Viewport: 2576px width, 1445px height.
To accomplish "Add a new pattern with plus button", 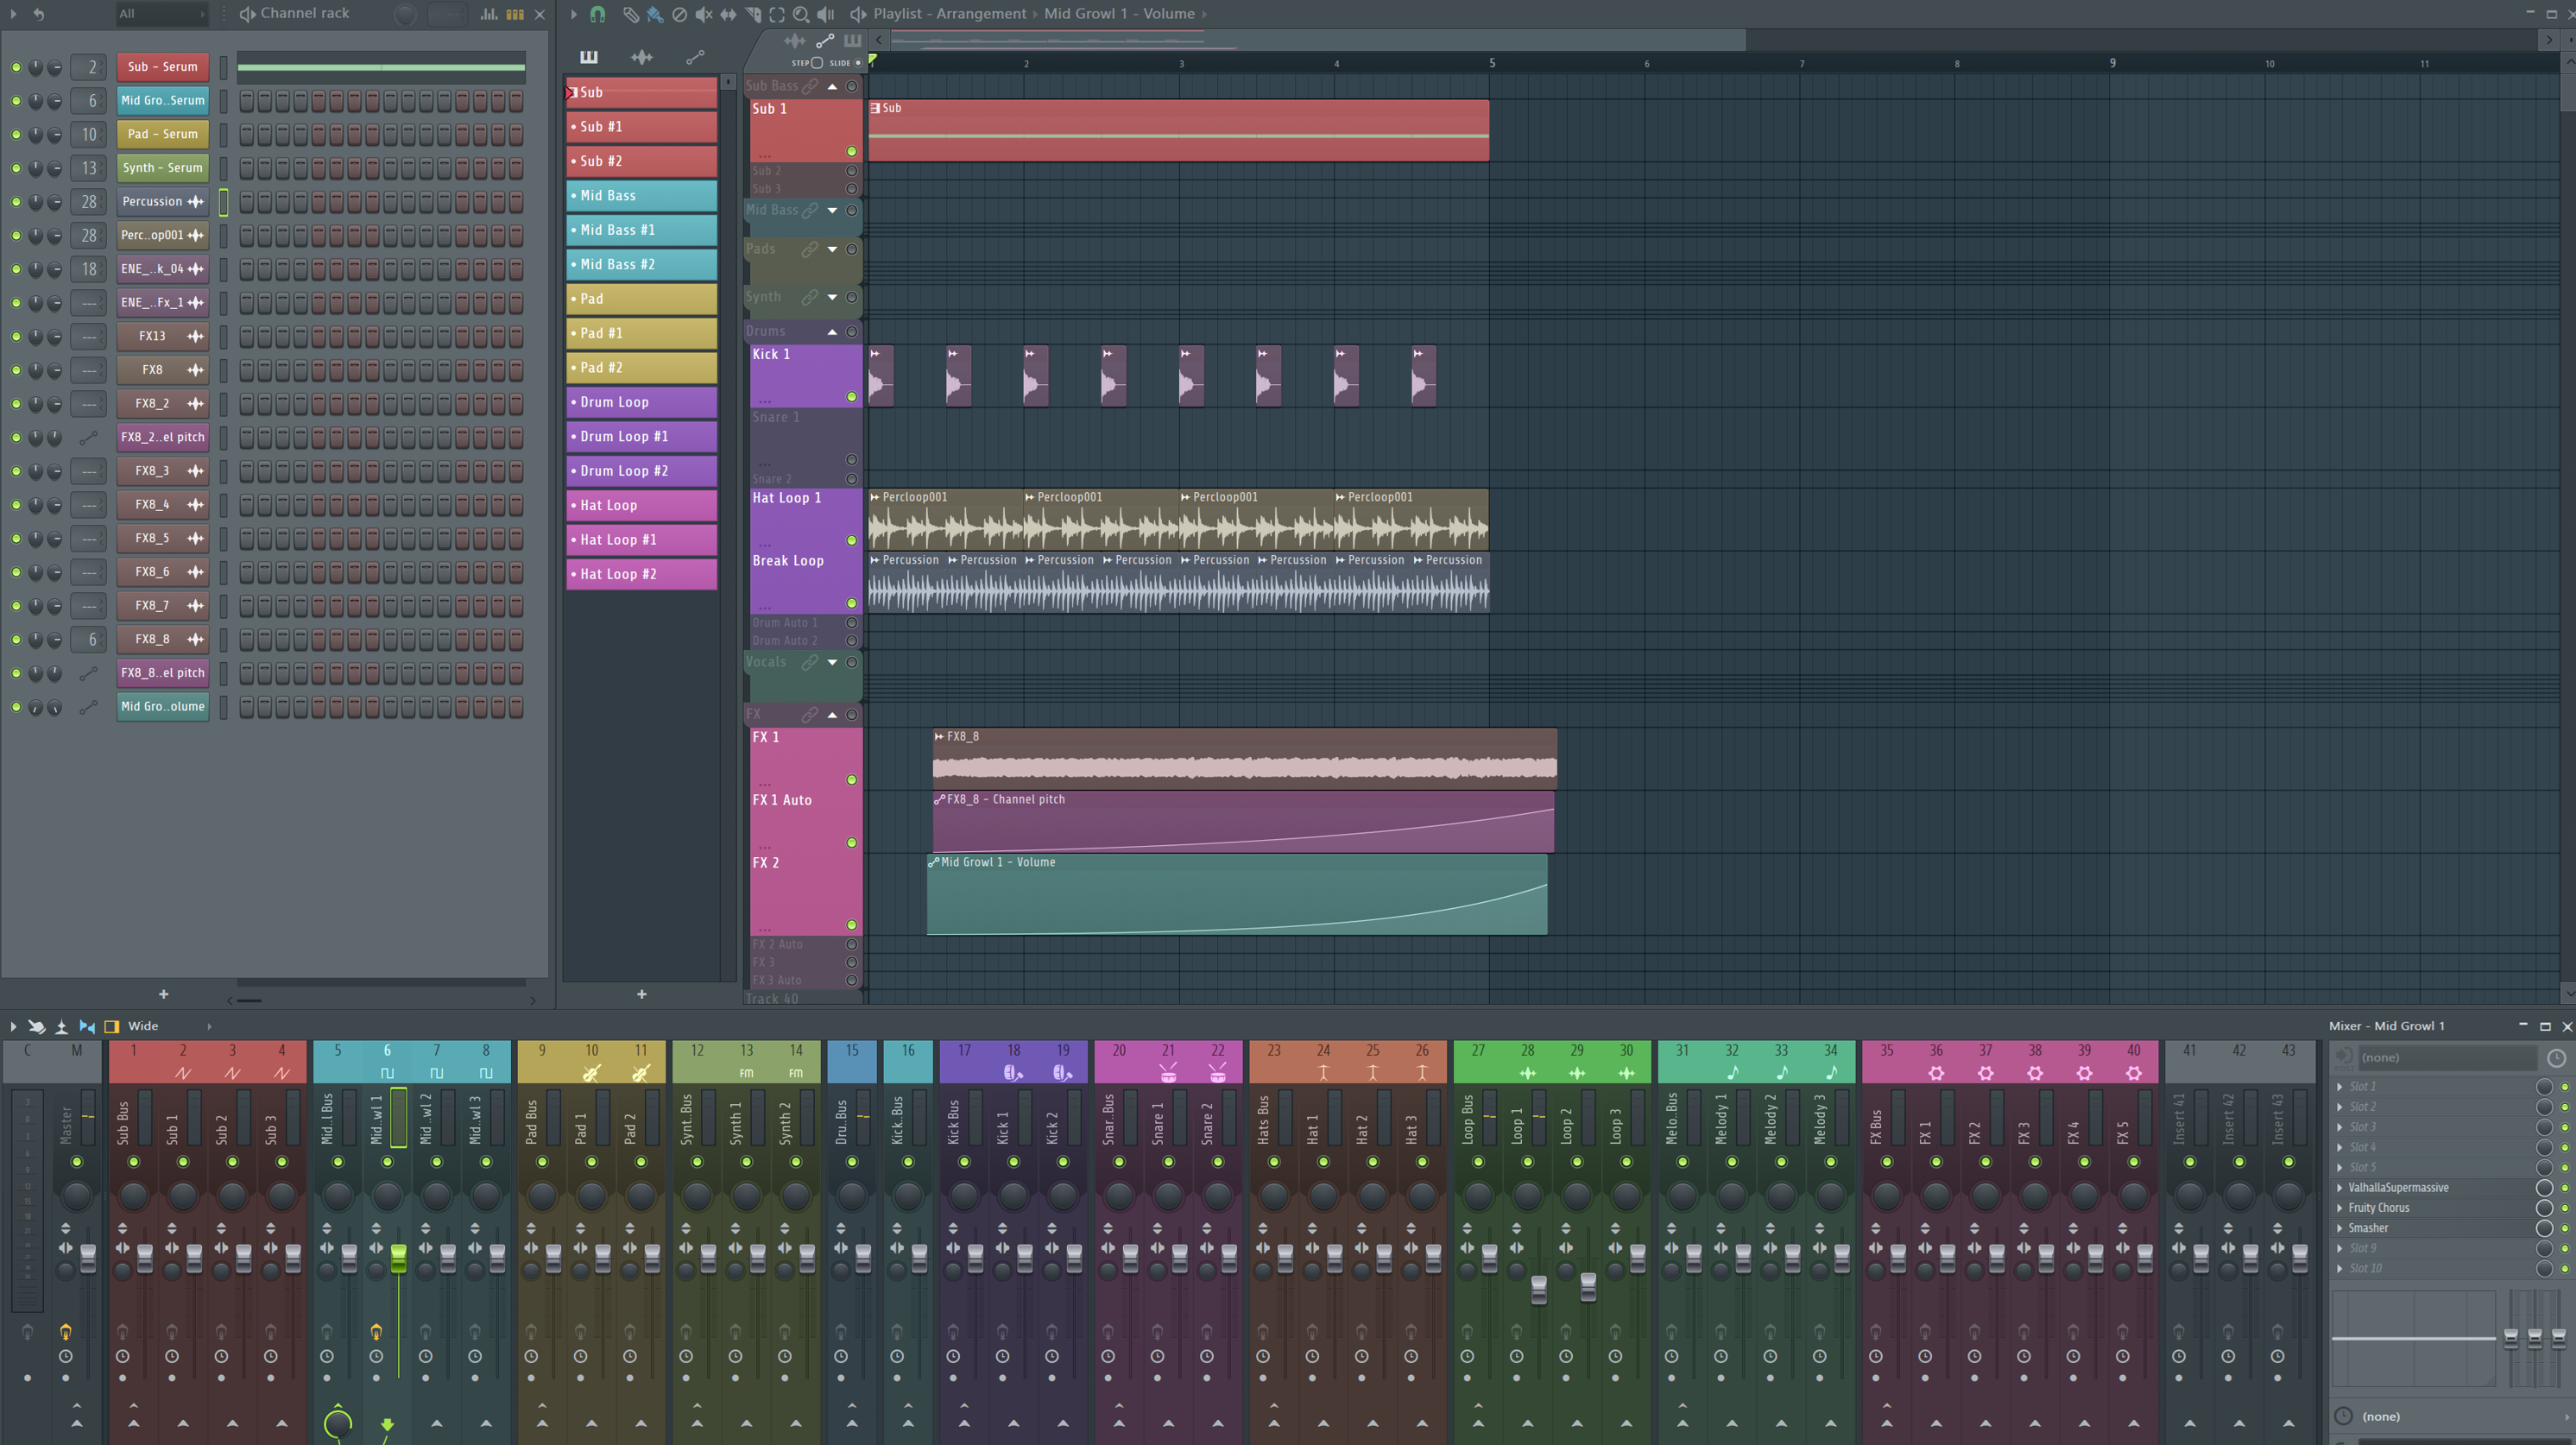I will 642,994.
